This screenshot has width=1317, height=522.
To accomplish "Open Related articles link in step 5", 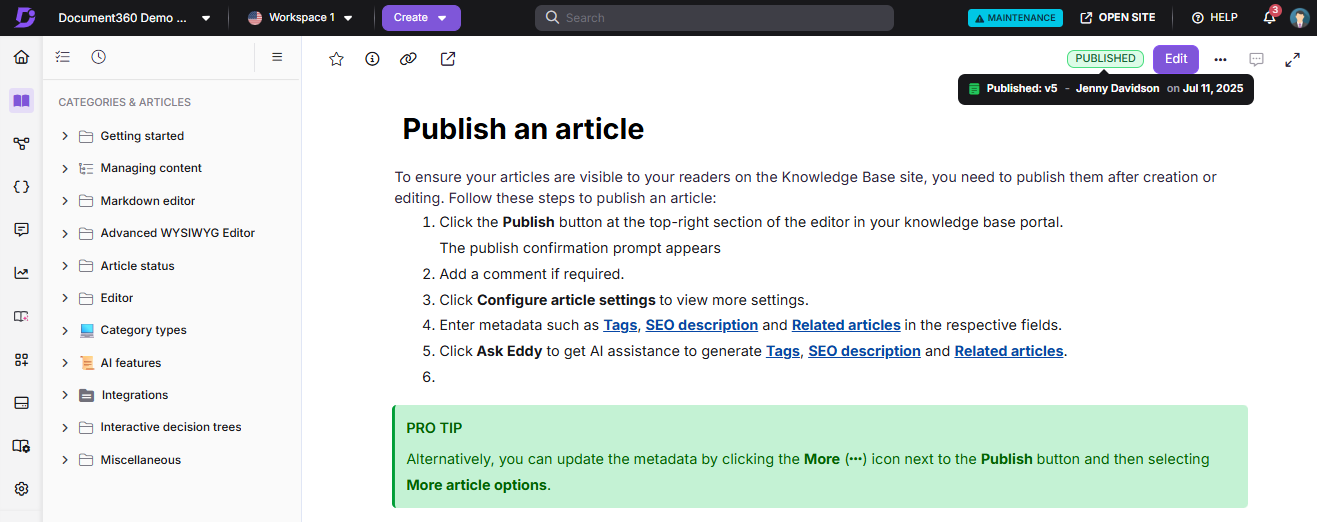I will pos(1009,351).
